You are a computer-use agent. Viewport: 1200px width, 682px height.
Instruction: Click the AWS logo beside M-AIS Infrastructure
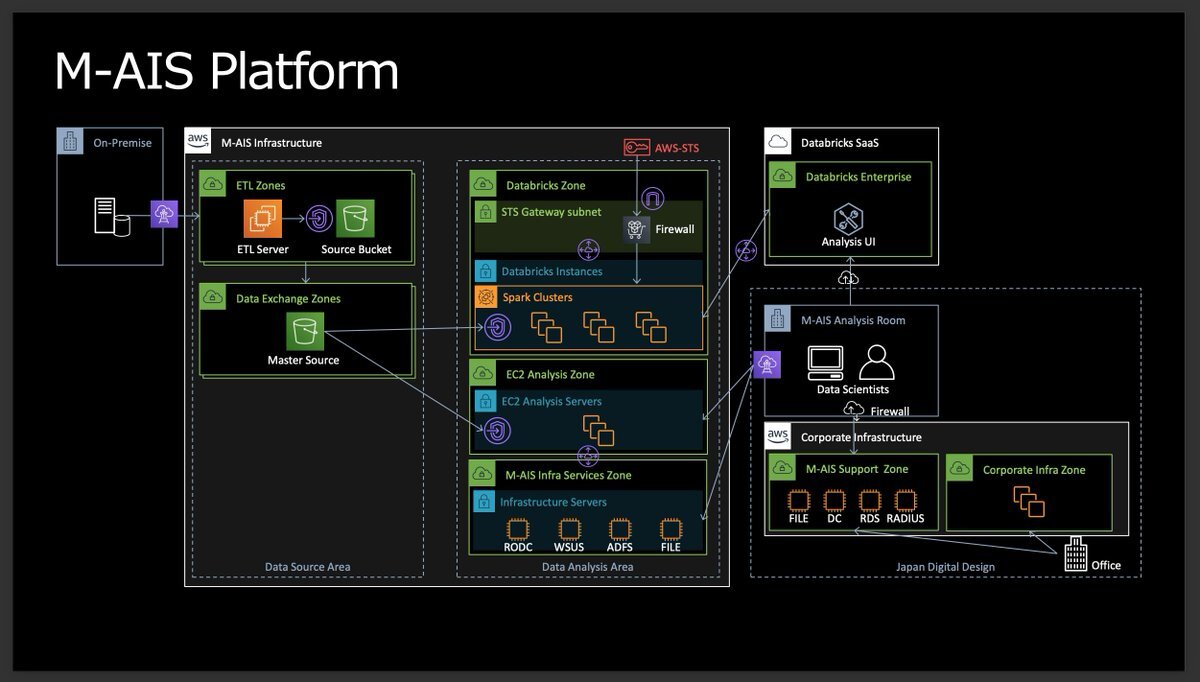[x=198, y=141]
